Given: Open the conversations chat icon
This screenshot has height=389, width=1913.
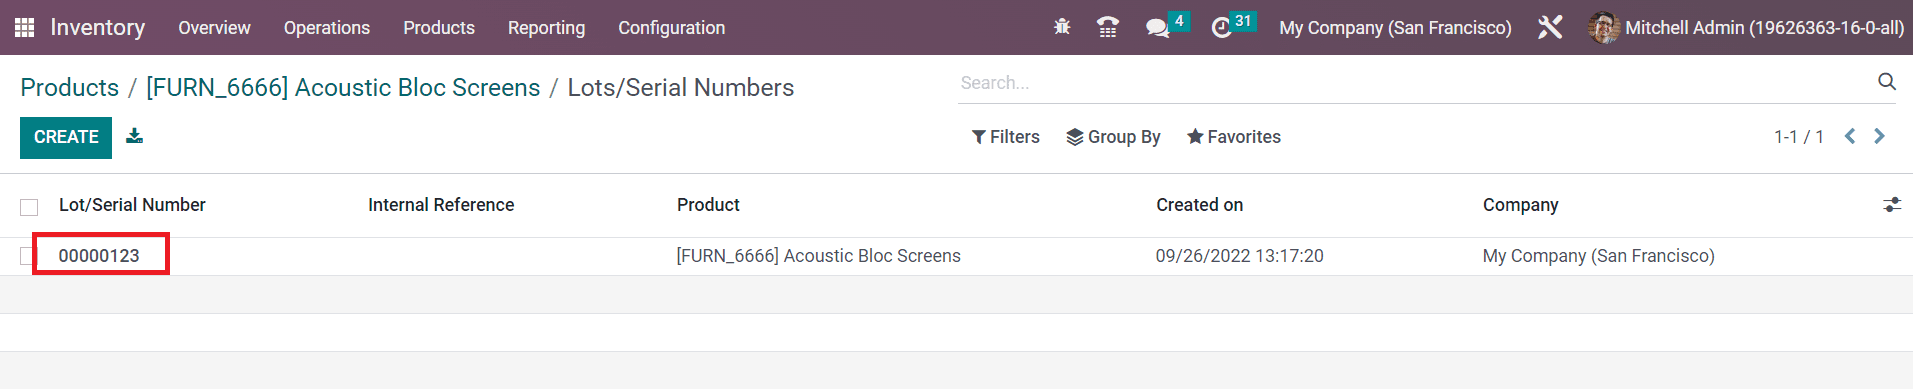Looking at the screenshot, I should coord(1157,28).
